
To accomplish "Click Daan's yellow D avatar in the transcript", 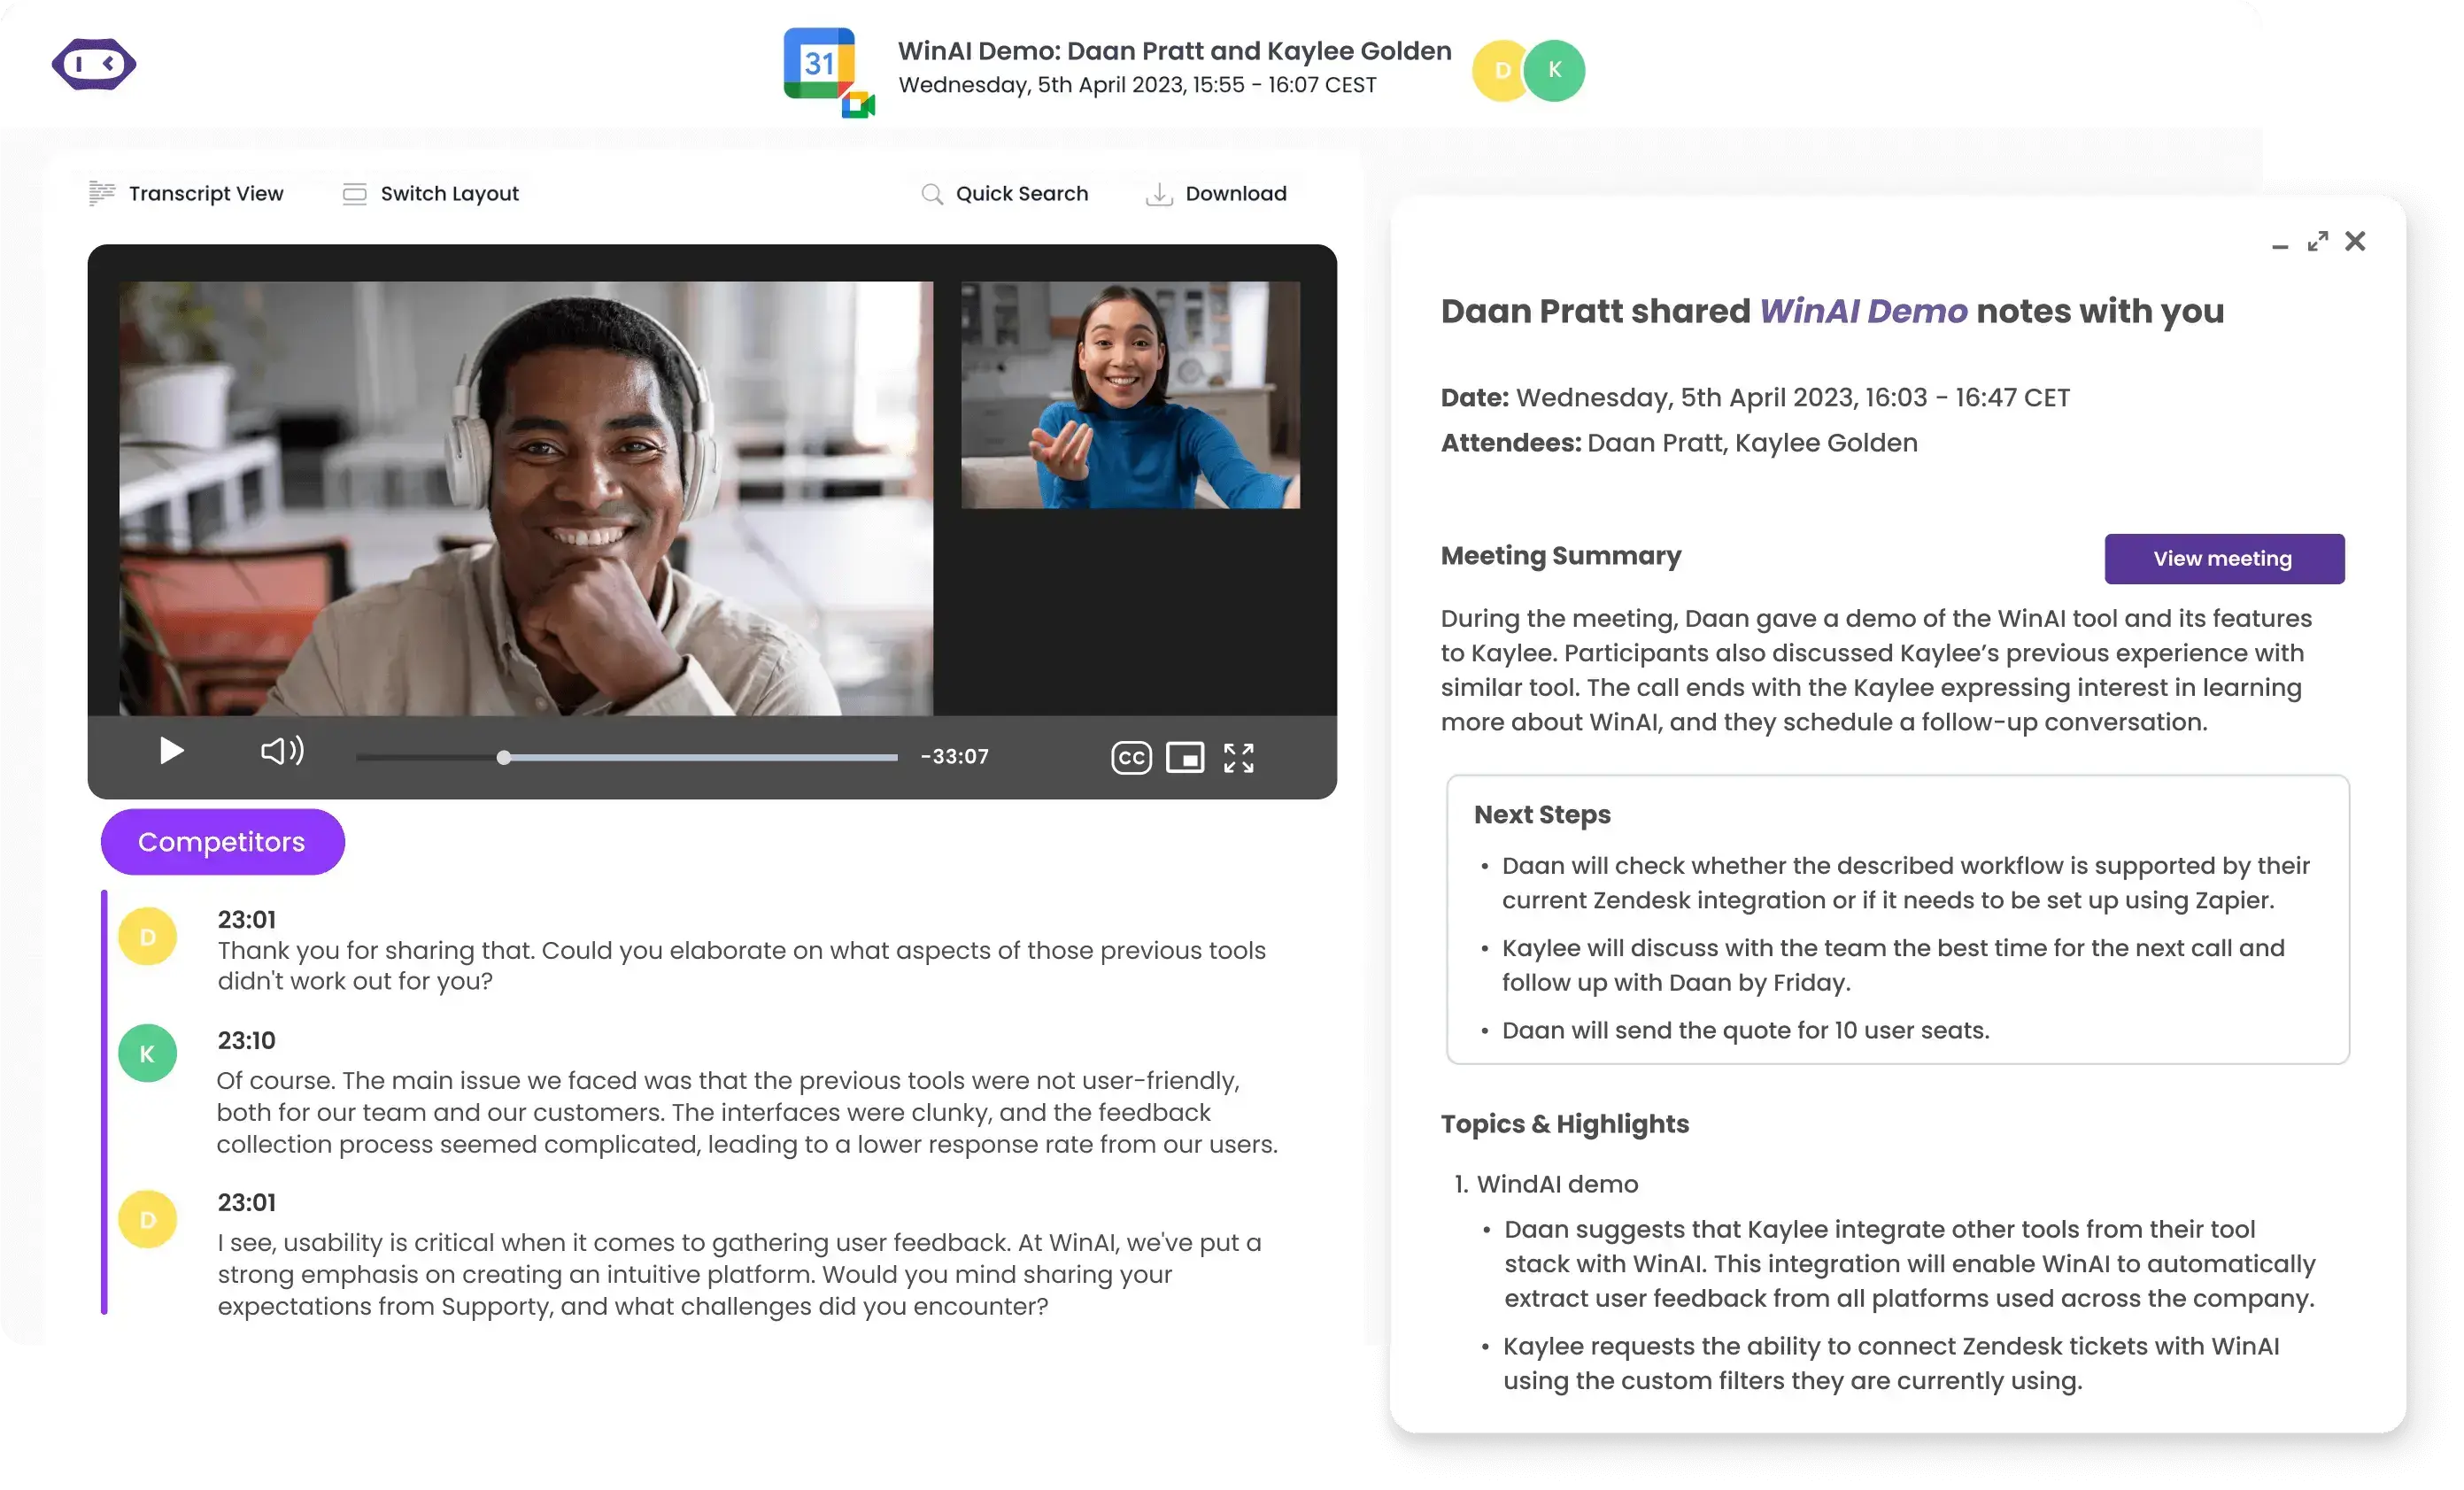I will tap(148, 936).
